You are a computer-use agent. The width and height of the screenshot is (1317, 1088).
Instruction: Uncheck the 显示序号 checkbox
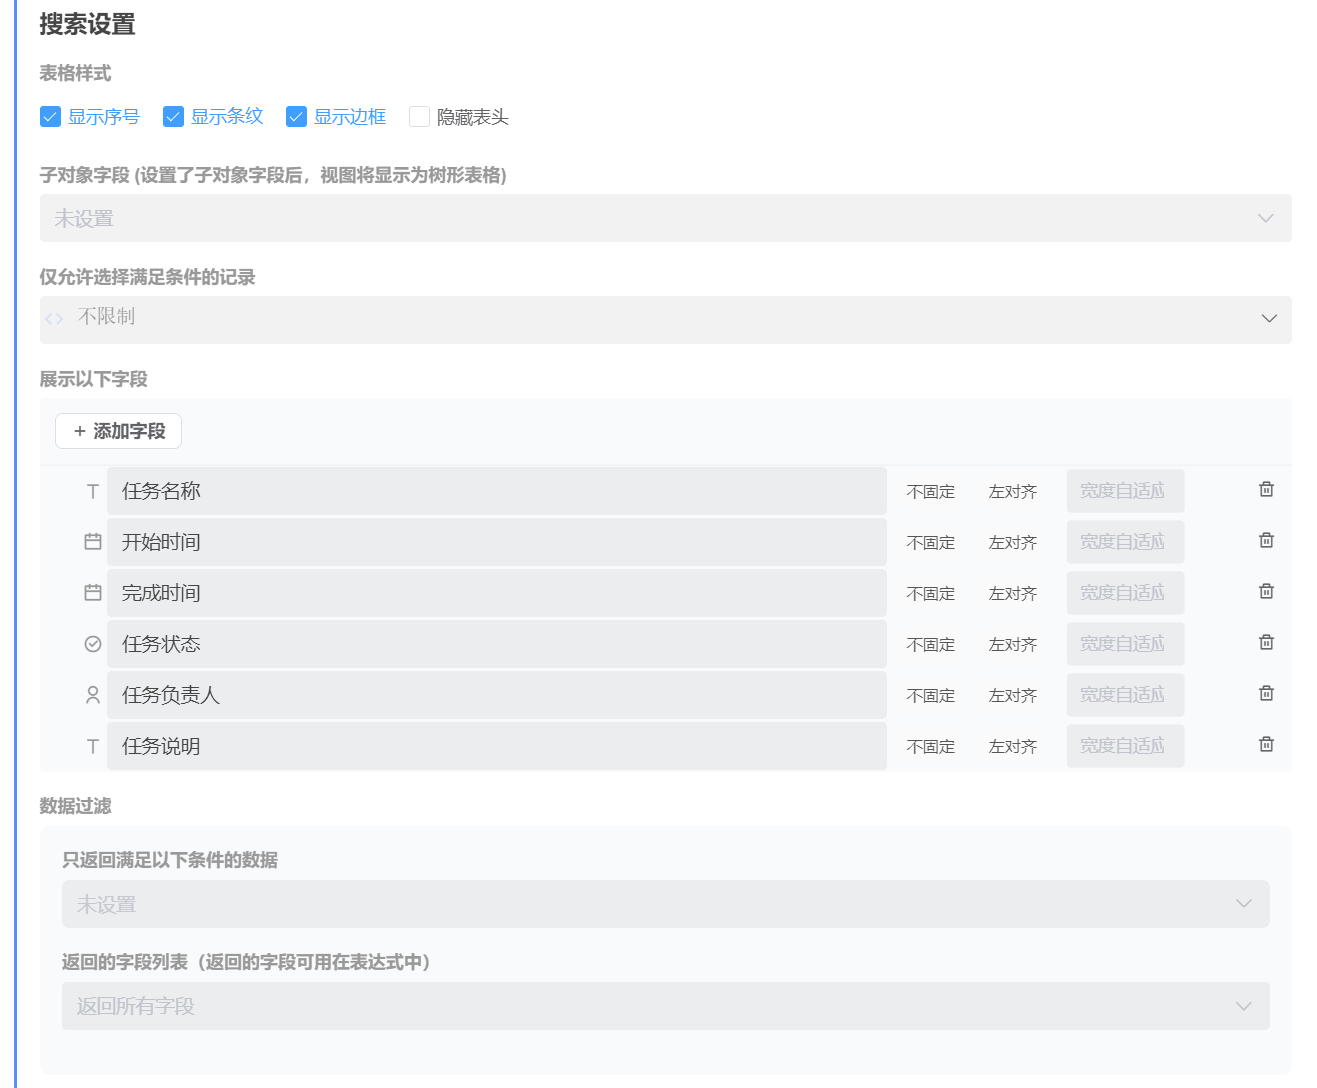tap(50, 116)
